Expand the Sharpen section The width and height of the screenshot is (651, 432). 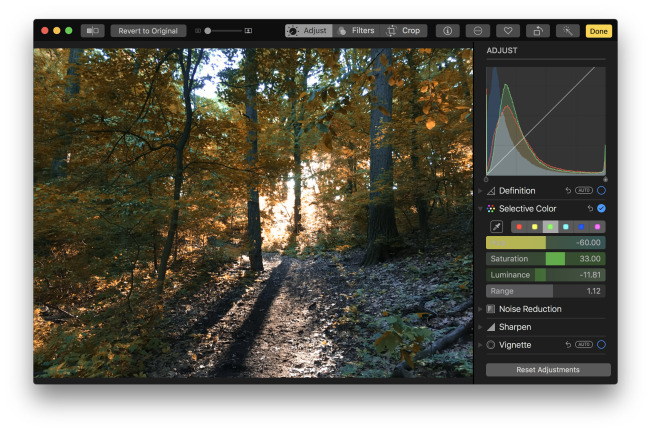click(481, 327)
